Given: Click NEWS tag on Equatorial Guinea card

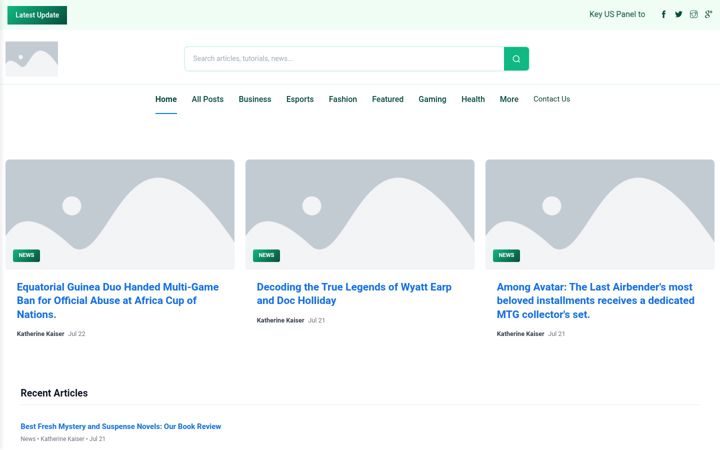Looking at the screenshot, I should click(x=26, y=255).
